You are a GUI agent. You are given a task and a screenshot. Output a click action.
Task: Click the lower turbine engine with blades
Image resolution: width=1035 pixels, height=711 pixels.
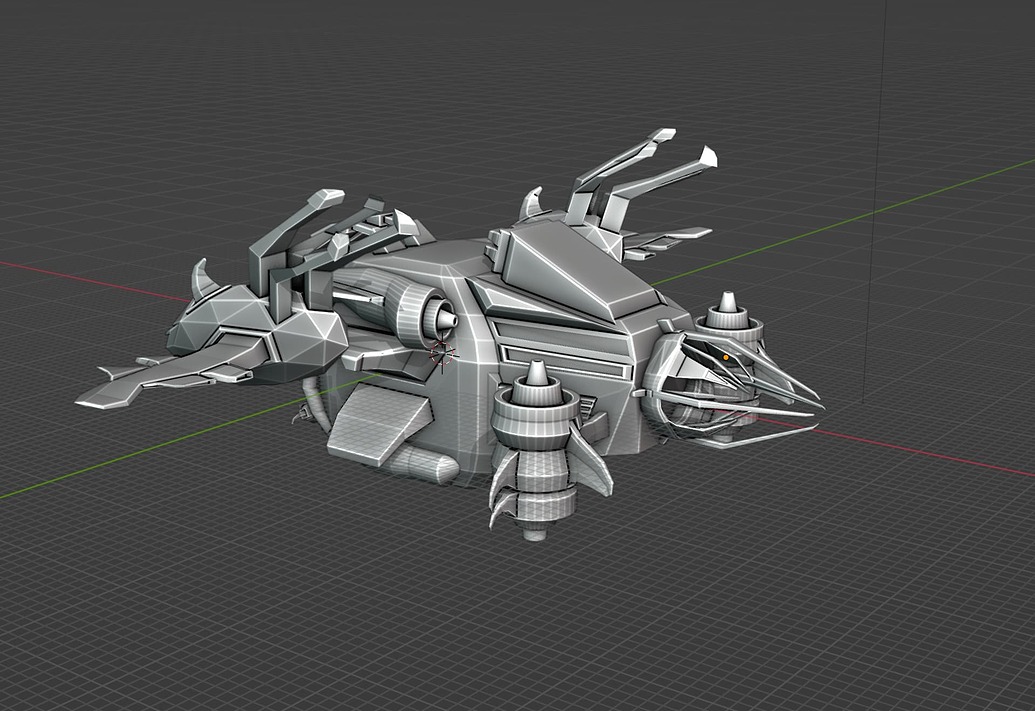535,450
